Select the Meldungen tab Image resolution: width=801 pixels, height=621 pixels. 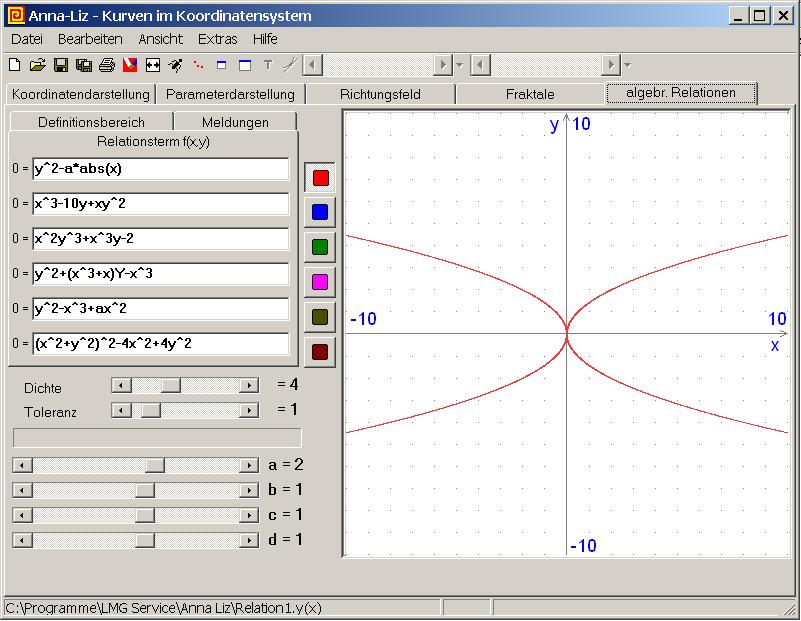pos(235,122)
